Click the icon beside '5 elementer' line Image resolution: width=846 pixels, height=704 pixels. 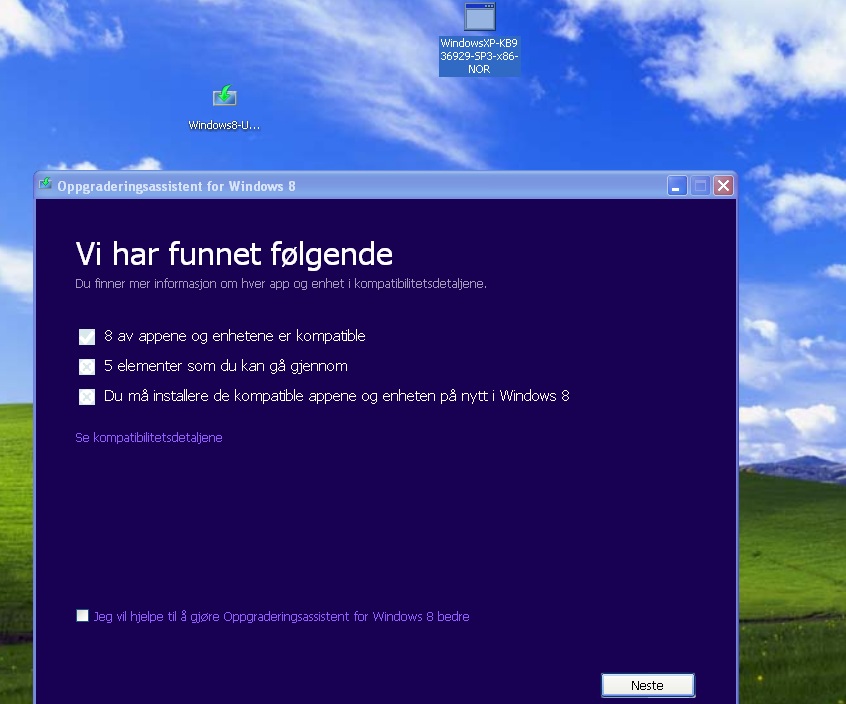click(87, 367)
